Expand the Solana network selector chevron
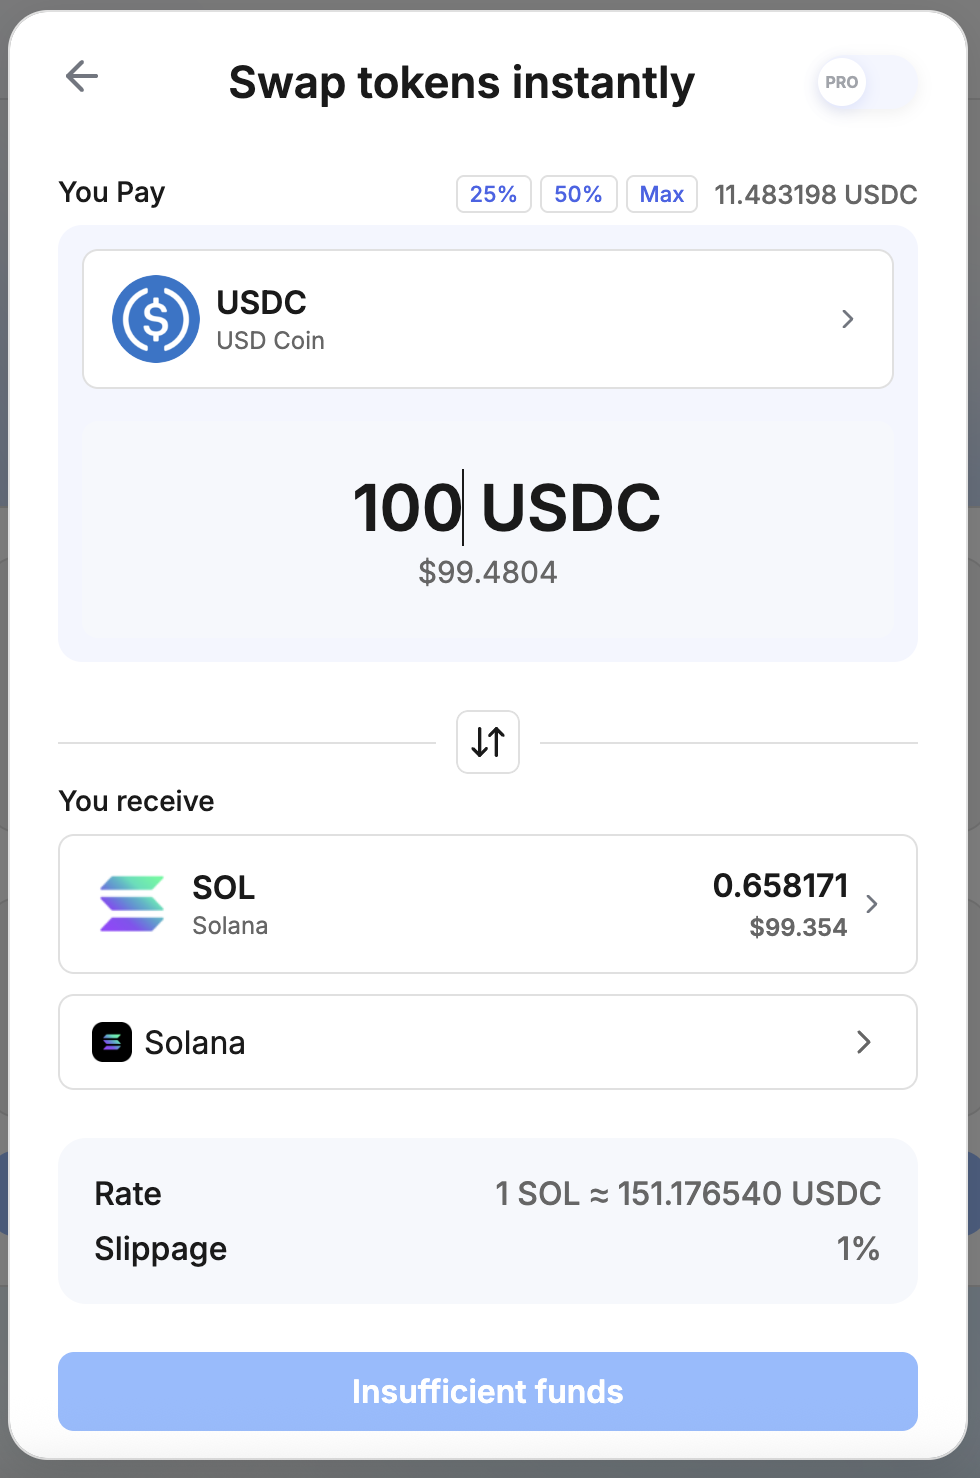This screenshot has height=1478, width=980. pyautogui.click(x=864, y=1042)
